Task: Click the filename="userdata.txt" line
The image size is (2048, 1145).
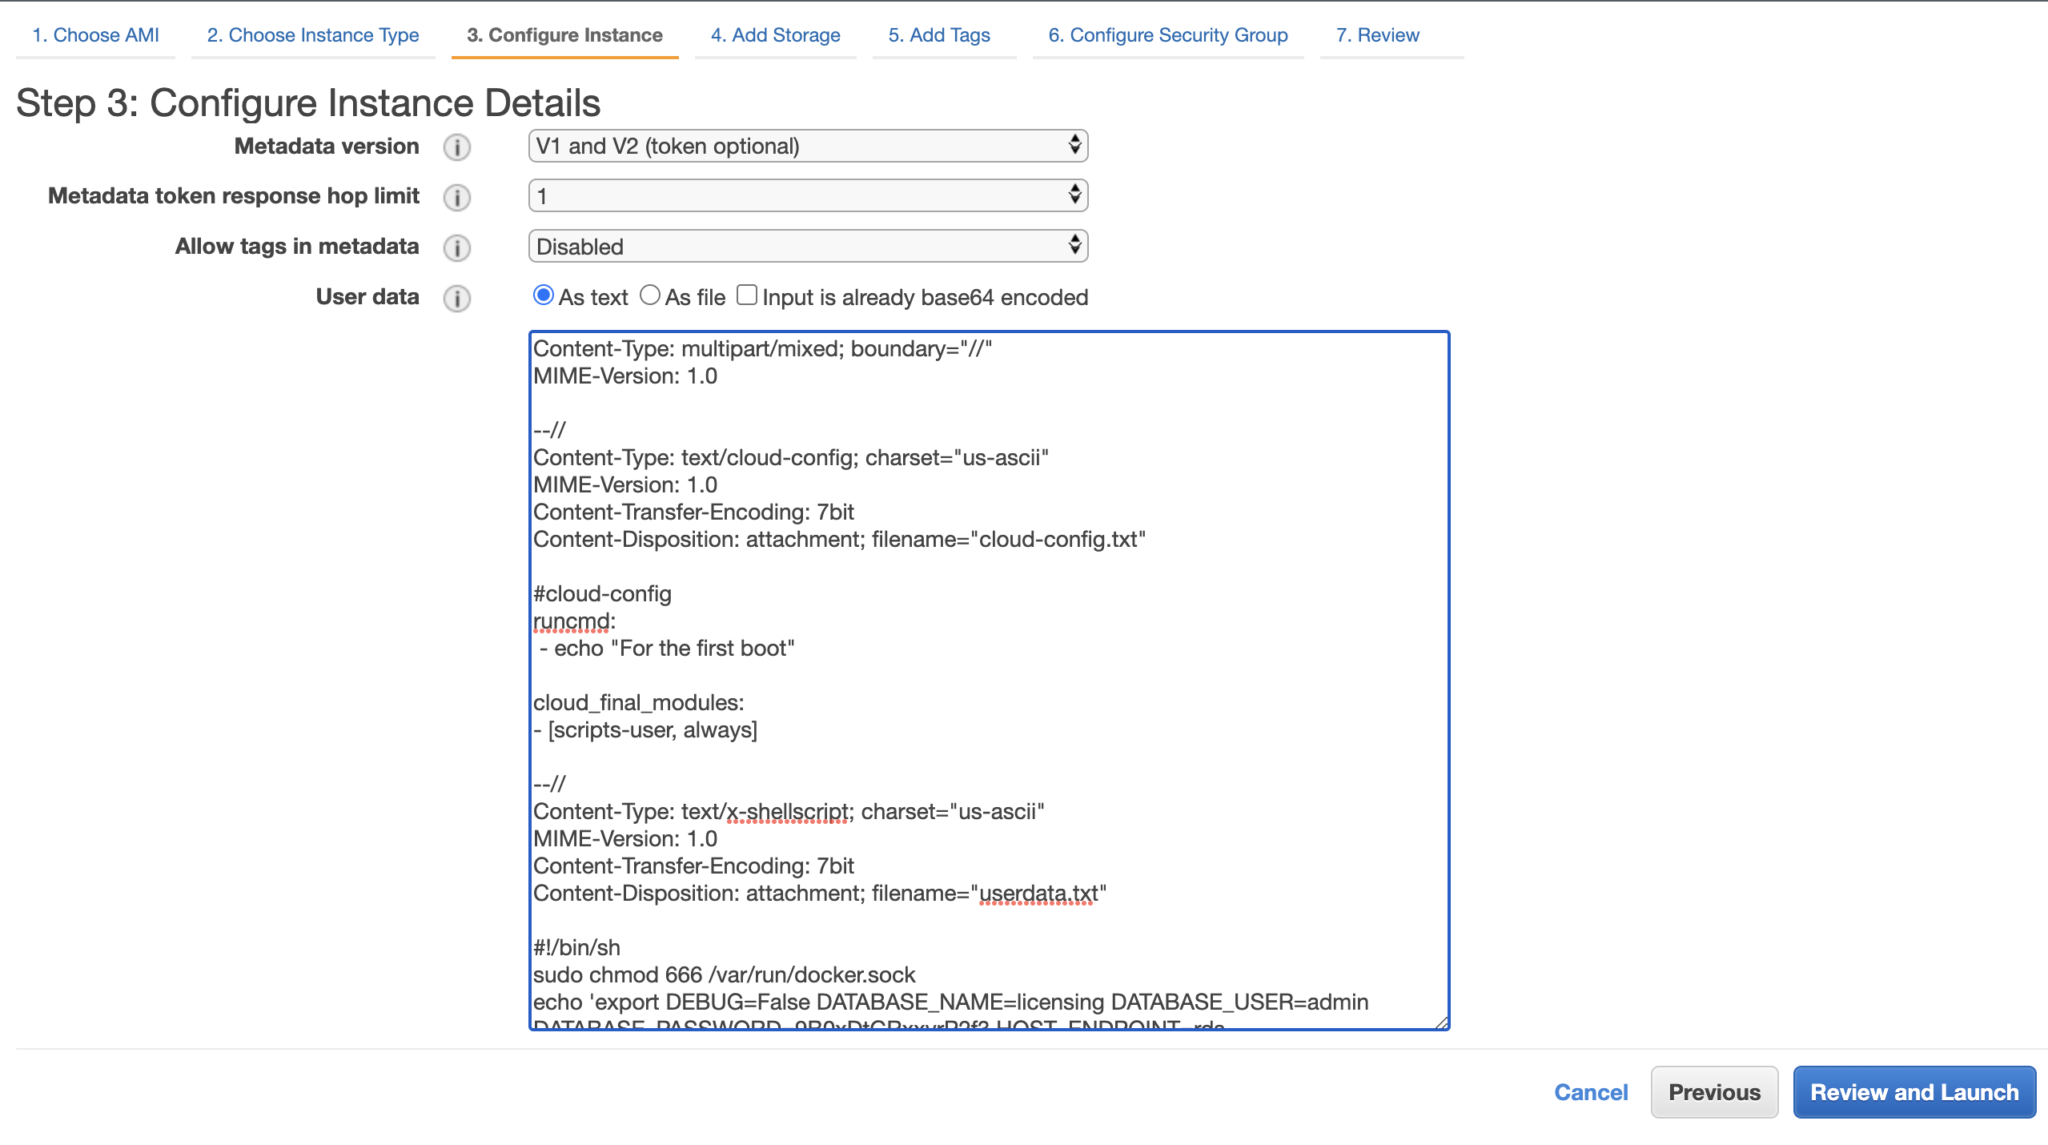Action: tap(820, 893)
